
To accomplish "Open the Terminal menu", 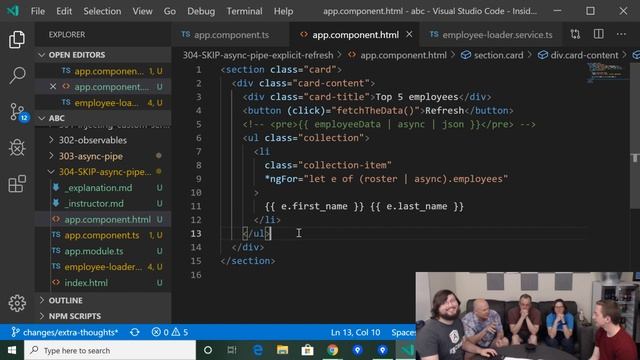I will click(x=244, y=11).
